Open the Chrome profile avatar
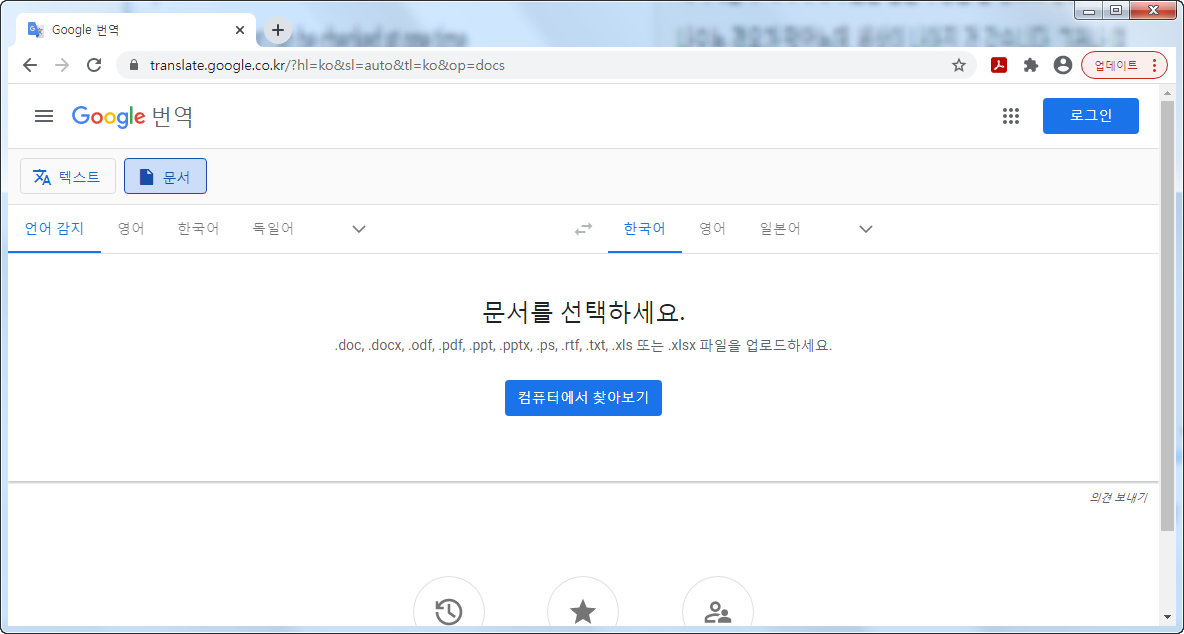 (x=1063, y=65)
